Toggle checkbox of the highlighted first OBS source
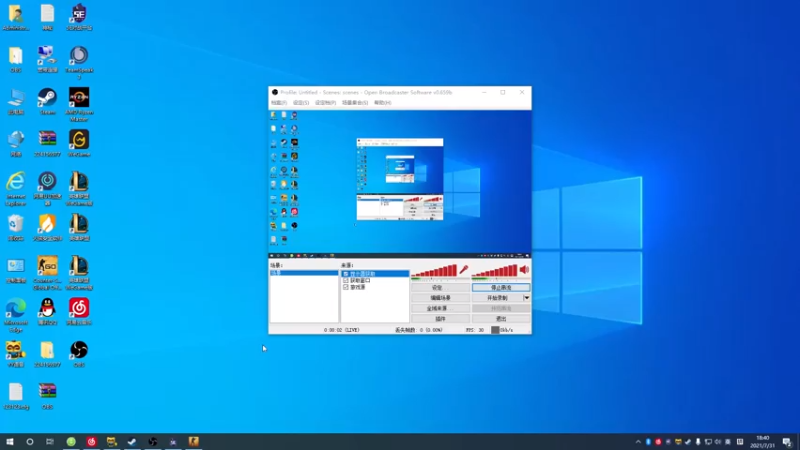This screenshot has width=800, height=450. pyautogui.click(x=346, y=274)
